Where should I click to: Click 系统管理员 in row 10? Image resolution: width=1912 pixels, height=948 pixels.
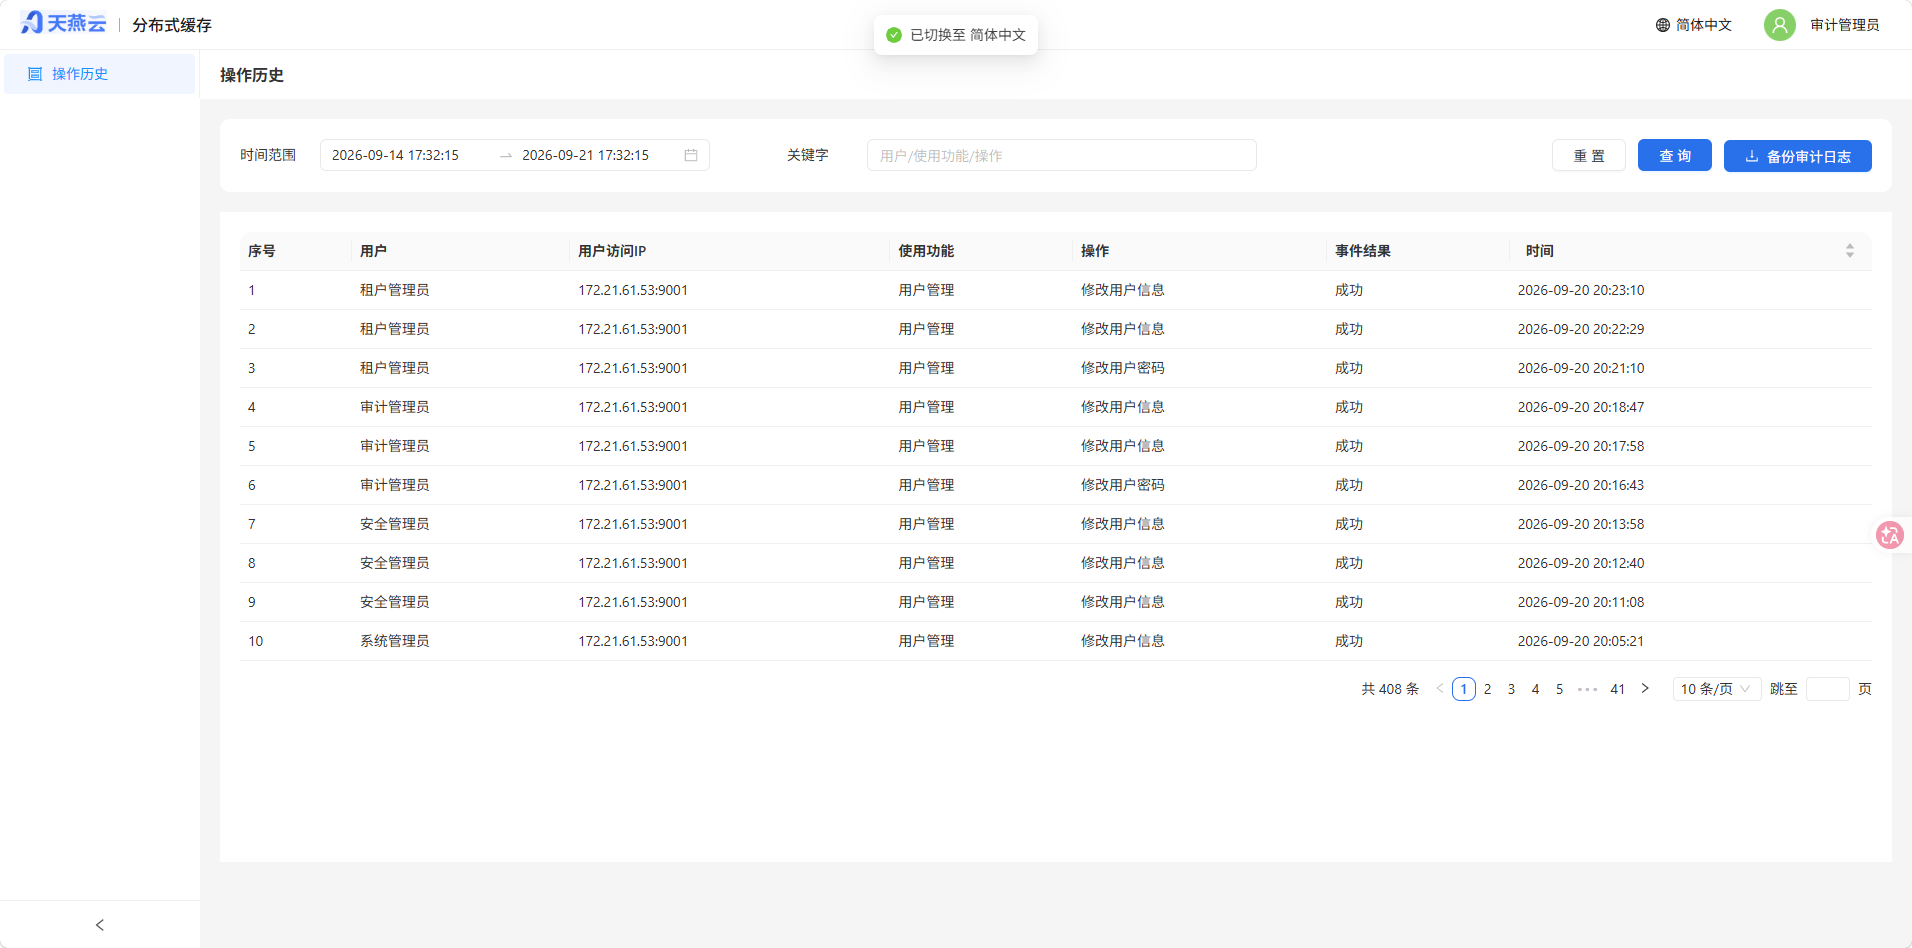tap(395, 641)
